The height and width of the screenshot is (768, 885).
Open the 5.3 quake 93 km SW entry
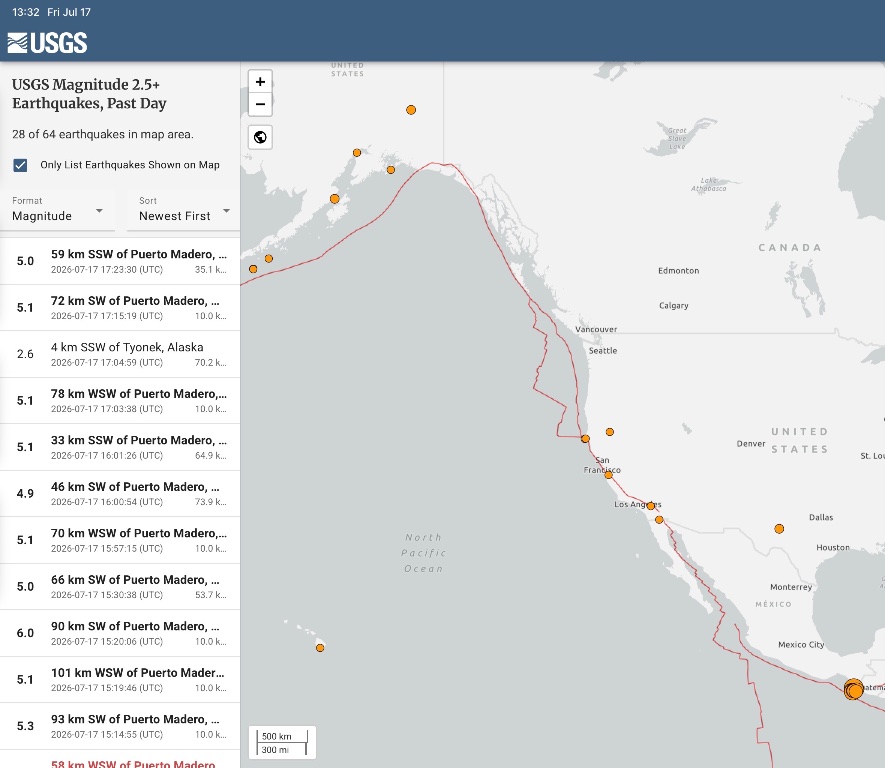[x=120, y=726]
